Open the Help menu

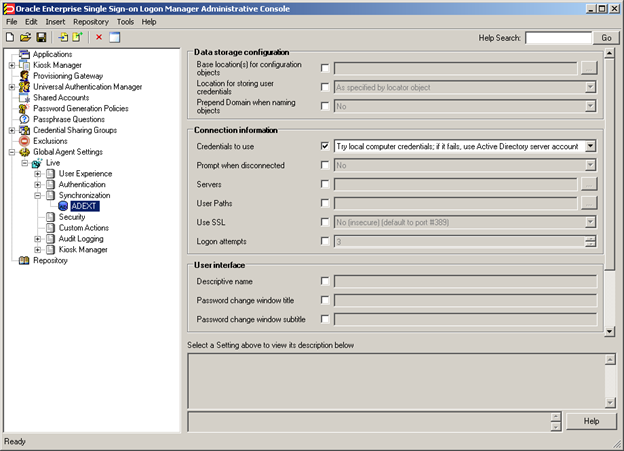pyautogui.click(x=149, y=22)
